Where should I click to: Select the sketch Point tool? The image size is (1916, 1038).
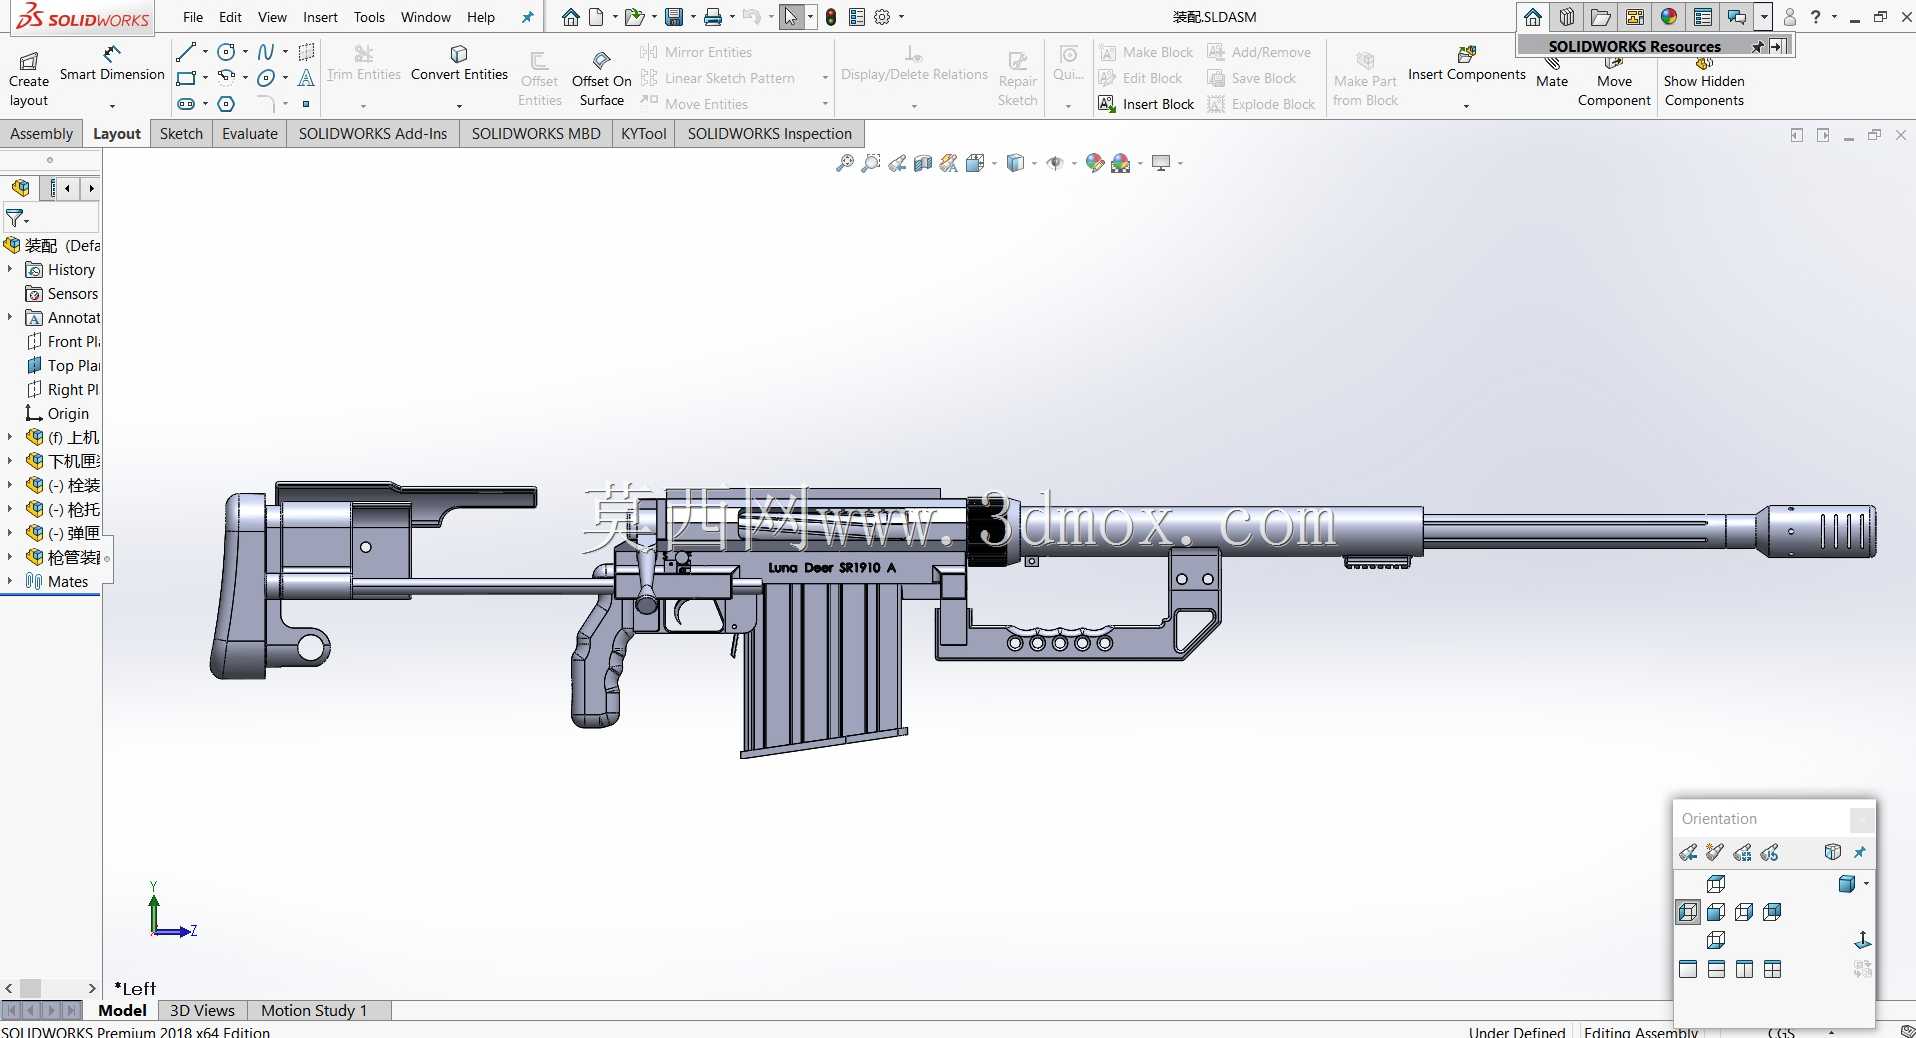306,104
